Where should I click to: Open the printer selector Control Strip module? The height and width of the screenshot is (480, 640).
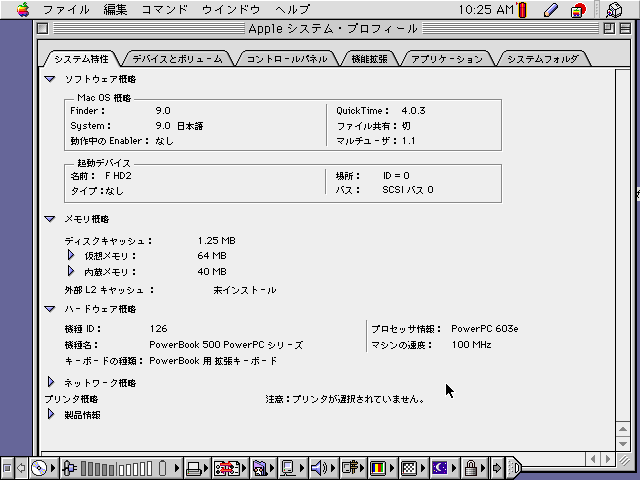[x=197, y=468]
